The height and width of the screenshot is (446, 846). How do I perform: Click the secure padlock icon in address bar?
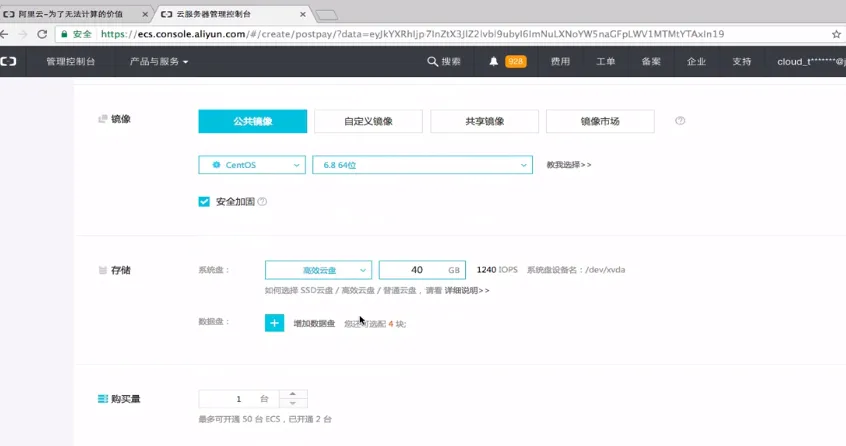click(64, 34)
